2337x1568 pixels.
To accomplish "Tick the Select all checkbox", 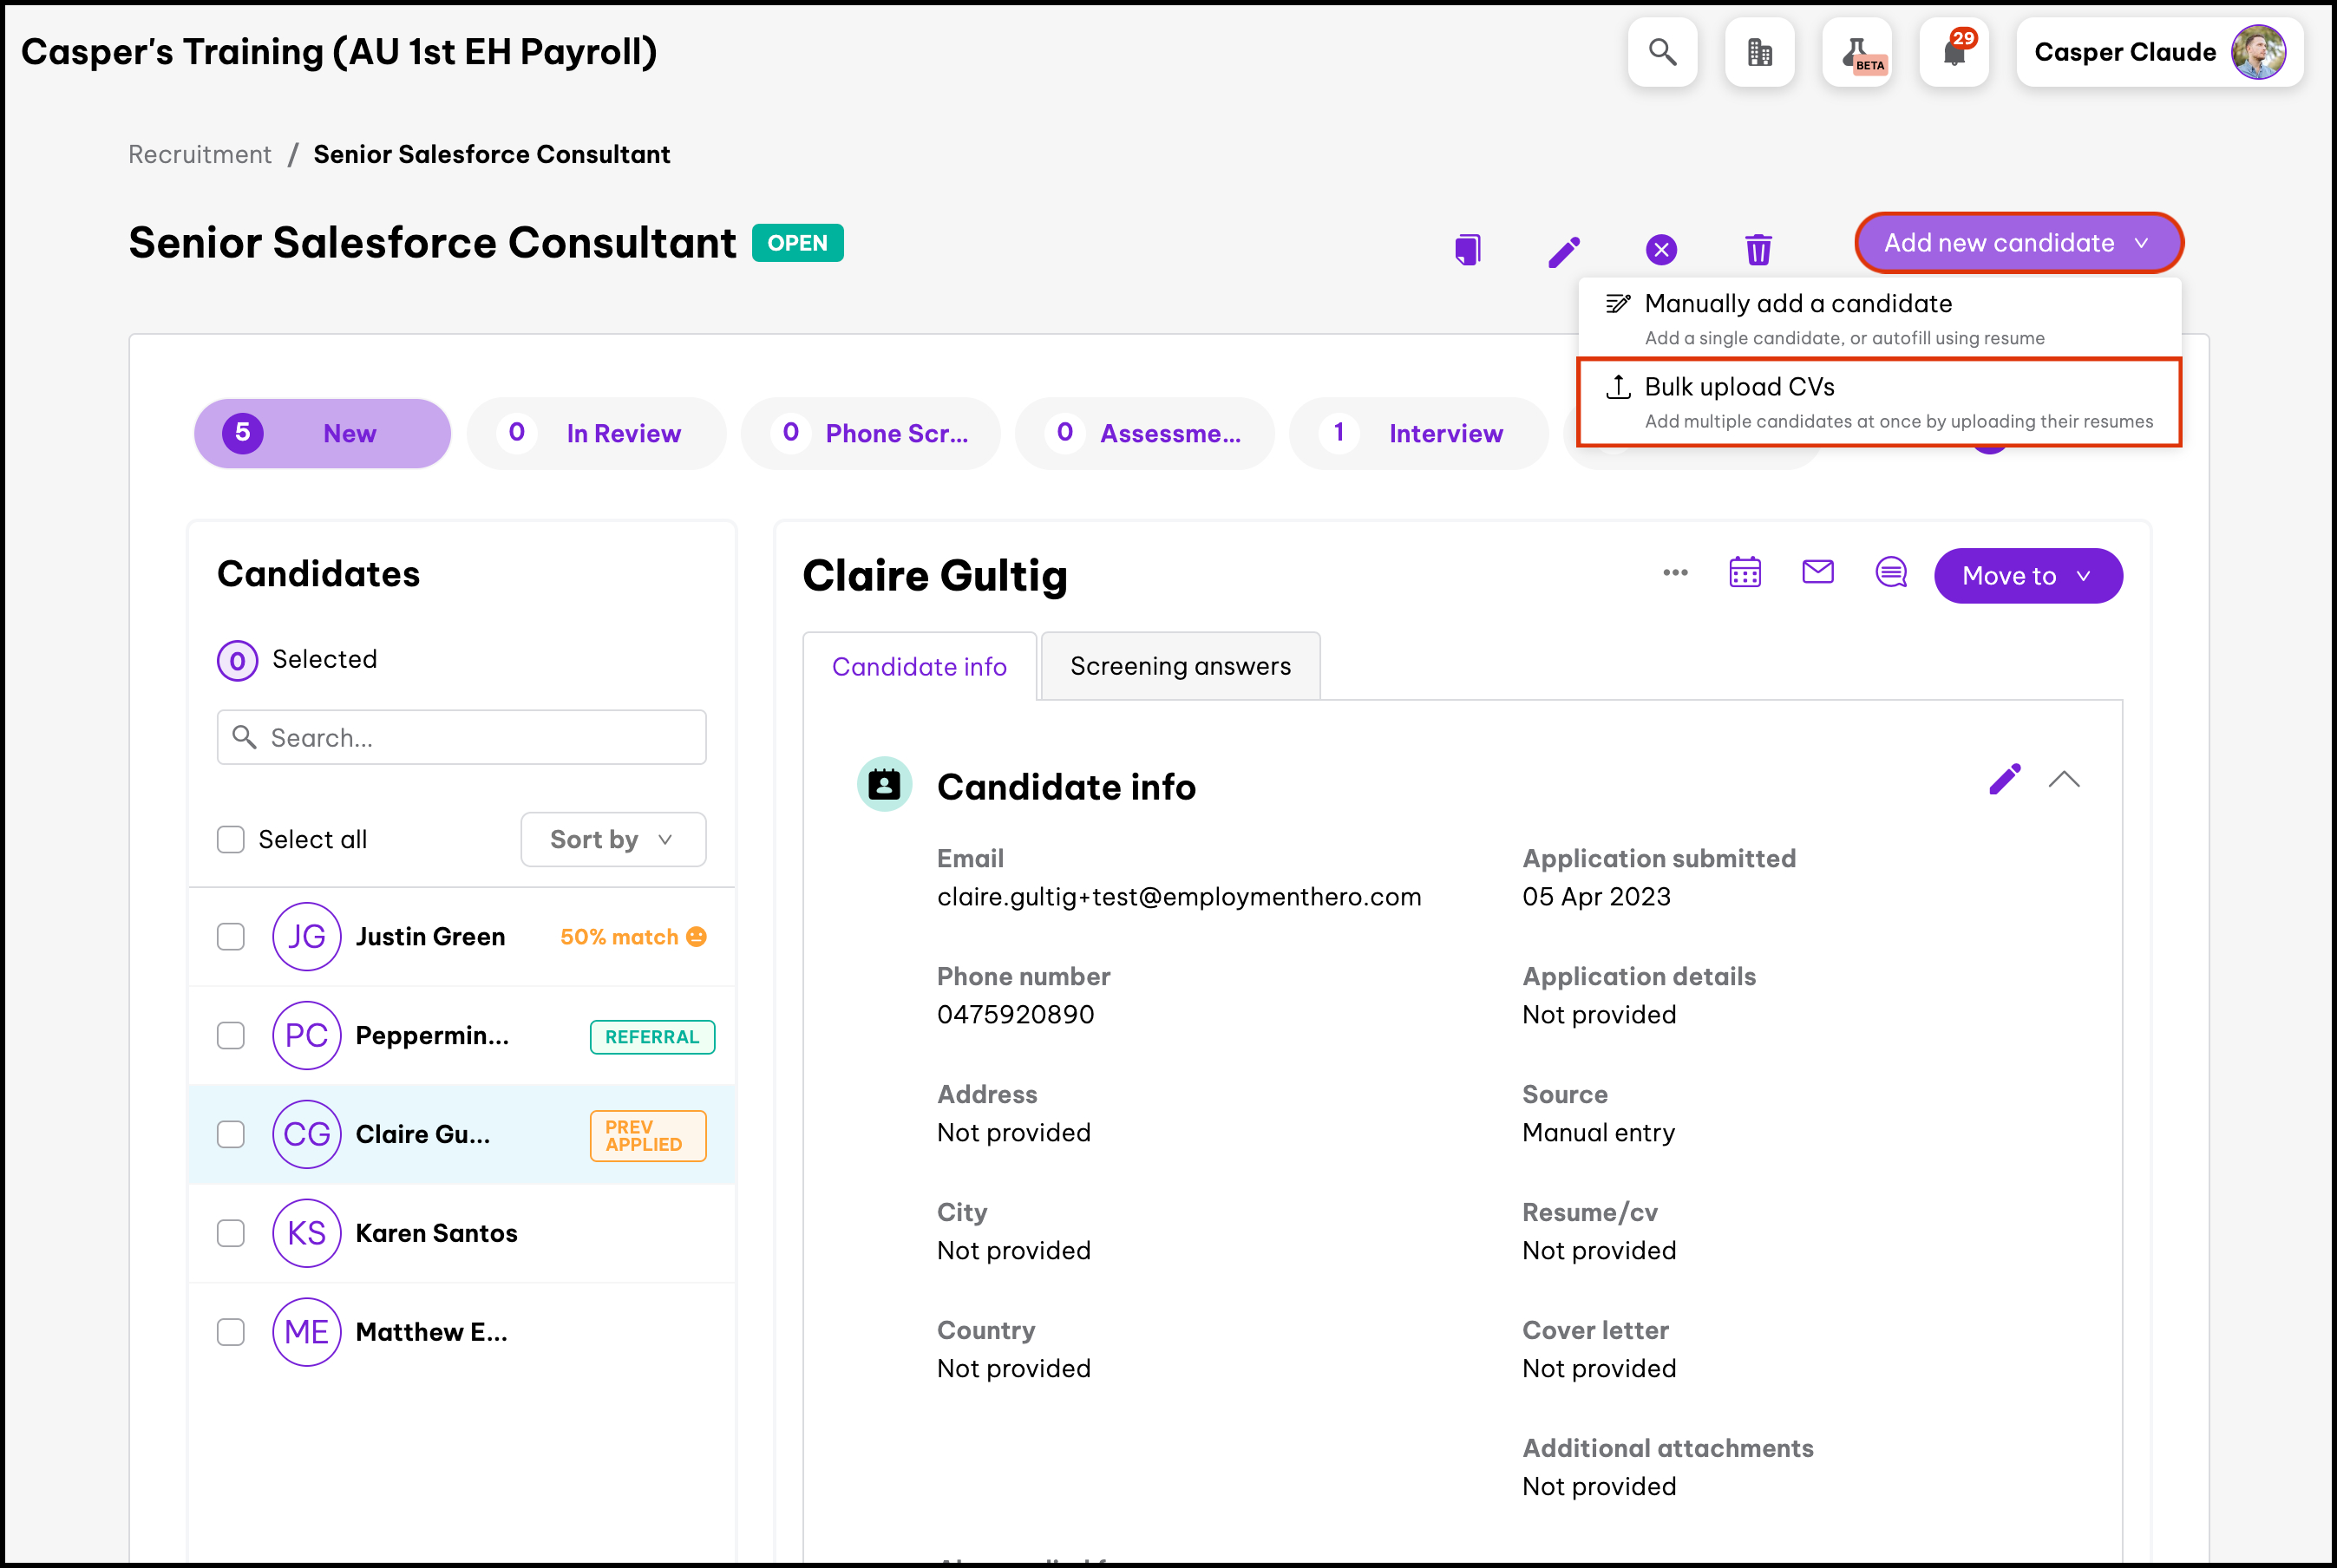I will [231, 839].
